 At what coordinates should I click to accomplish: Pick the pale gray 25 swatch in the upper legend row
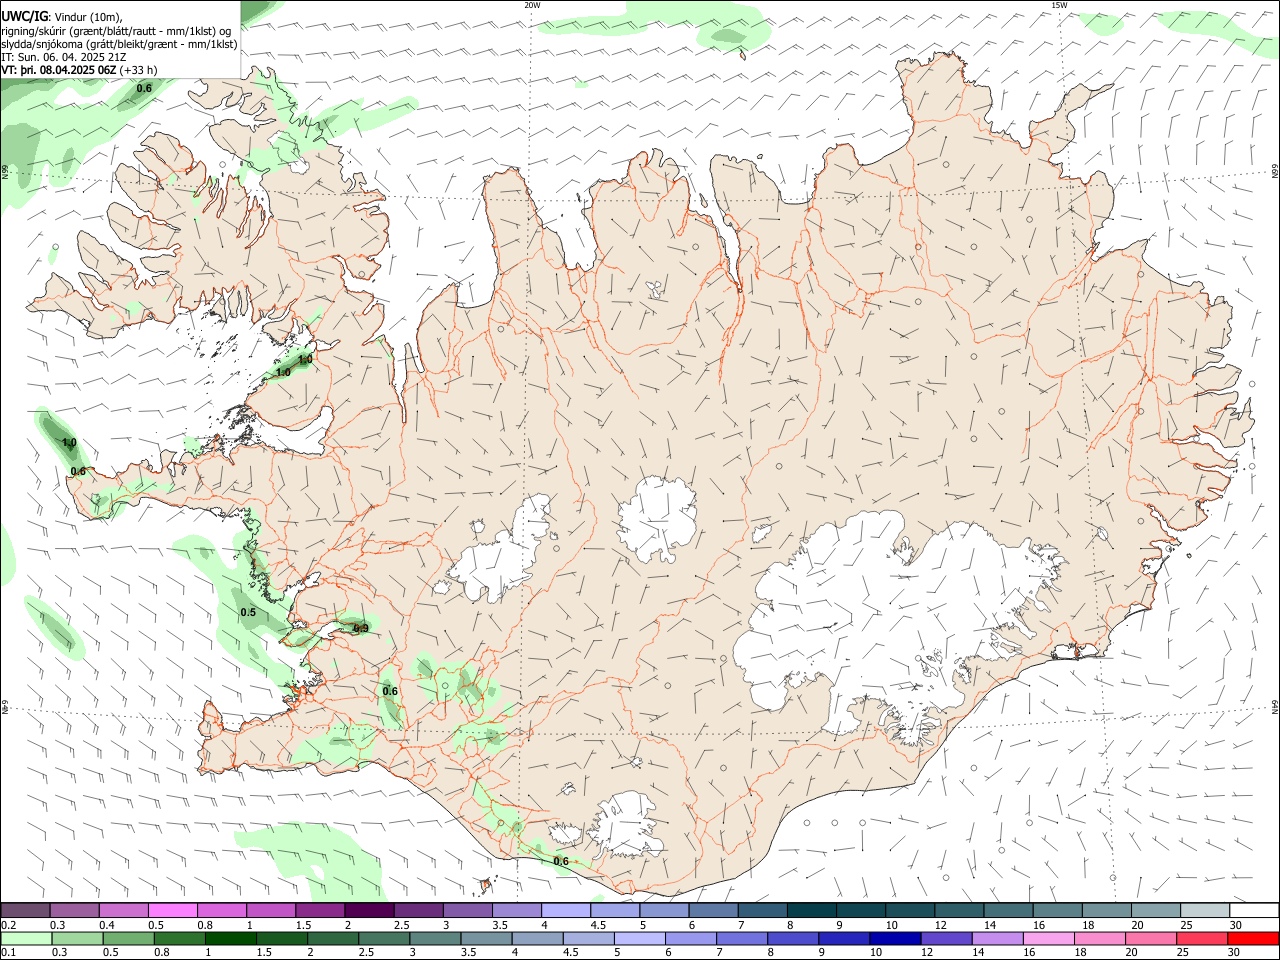click(x=1204, y=911)
